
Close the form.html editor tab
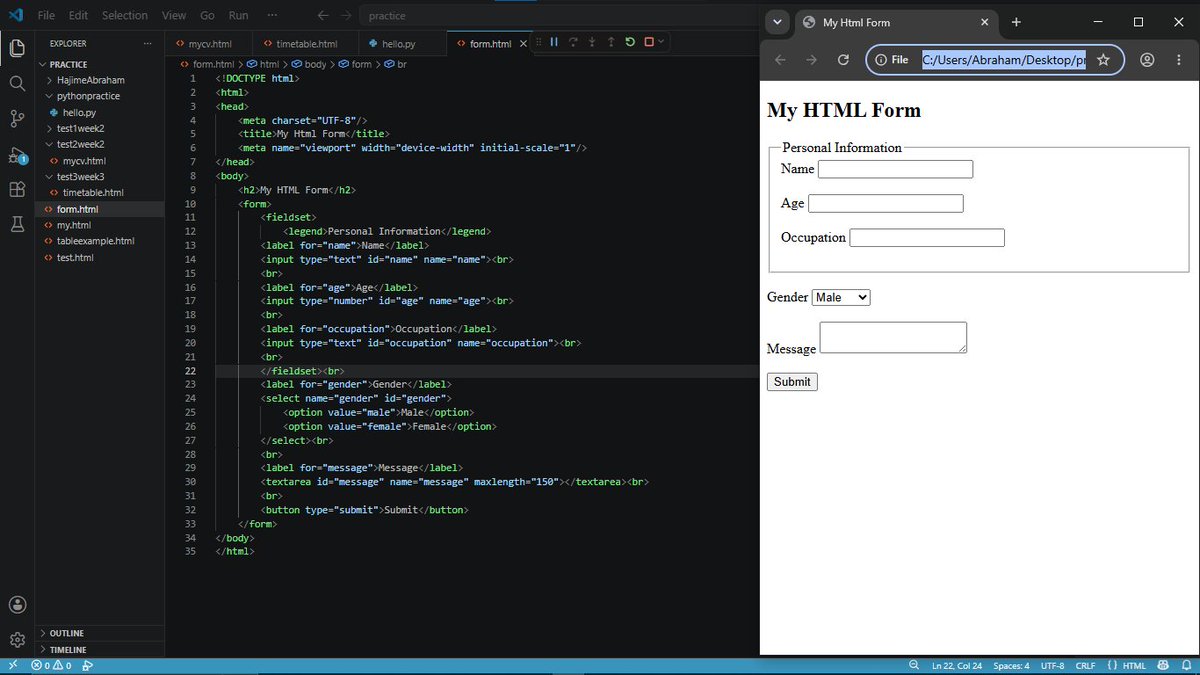click(523, 44)
